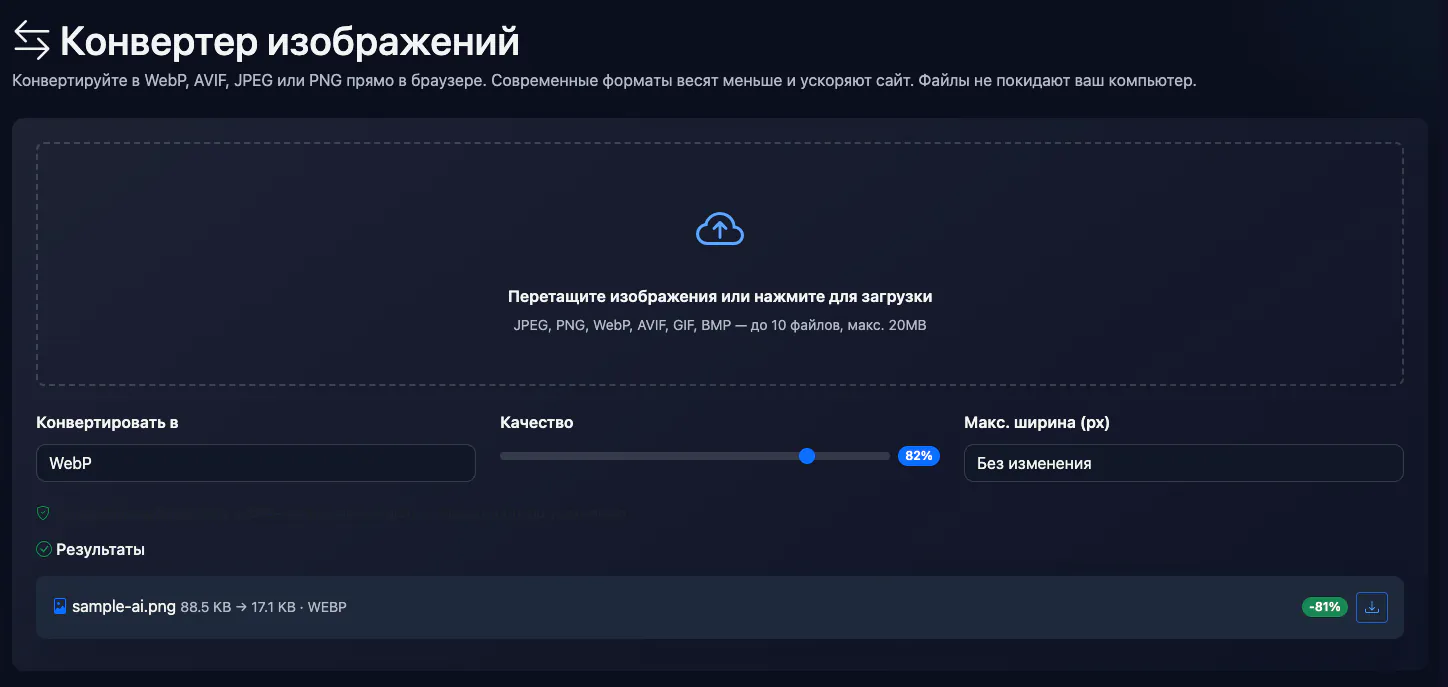Open the Макс. ширина width dropdown

pyautogui.click(x=1184, y=463)
